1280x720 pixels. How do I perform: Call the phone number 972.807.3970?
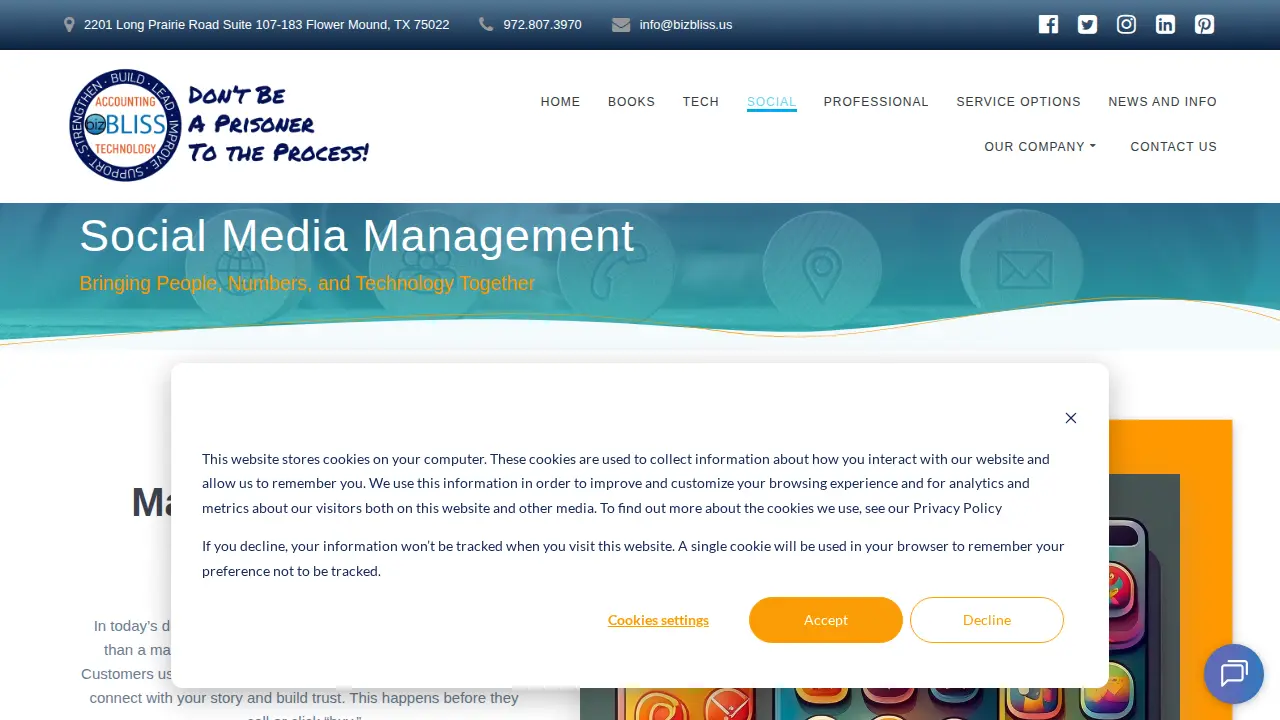542,24
